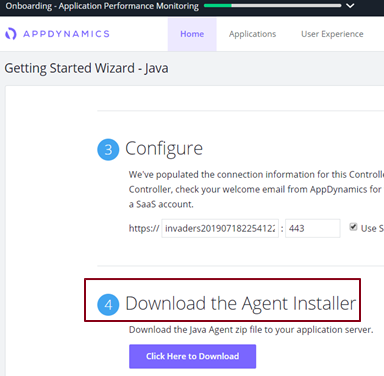Click Here to Download the agent
Image resolution: width=384 pixels, height=376 pixels.
click(193, 356)
